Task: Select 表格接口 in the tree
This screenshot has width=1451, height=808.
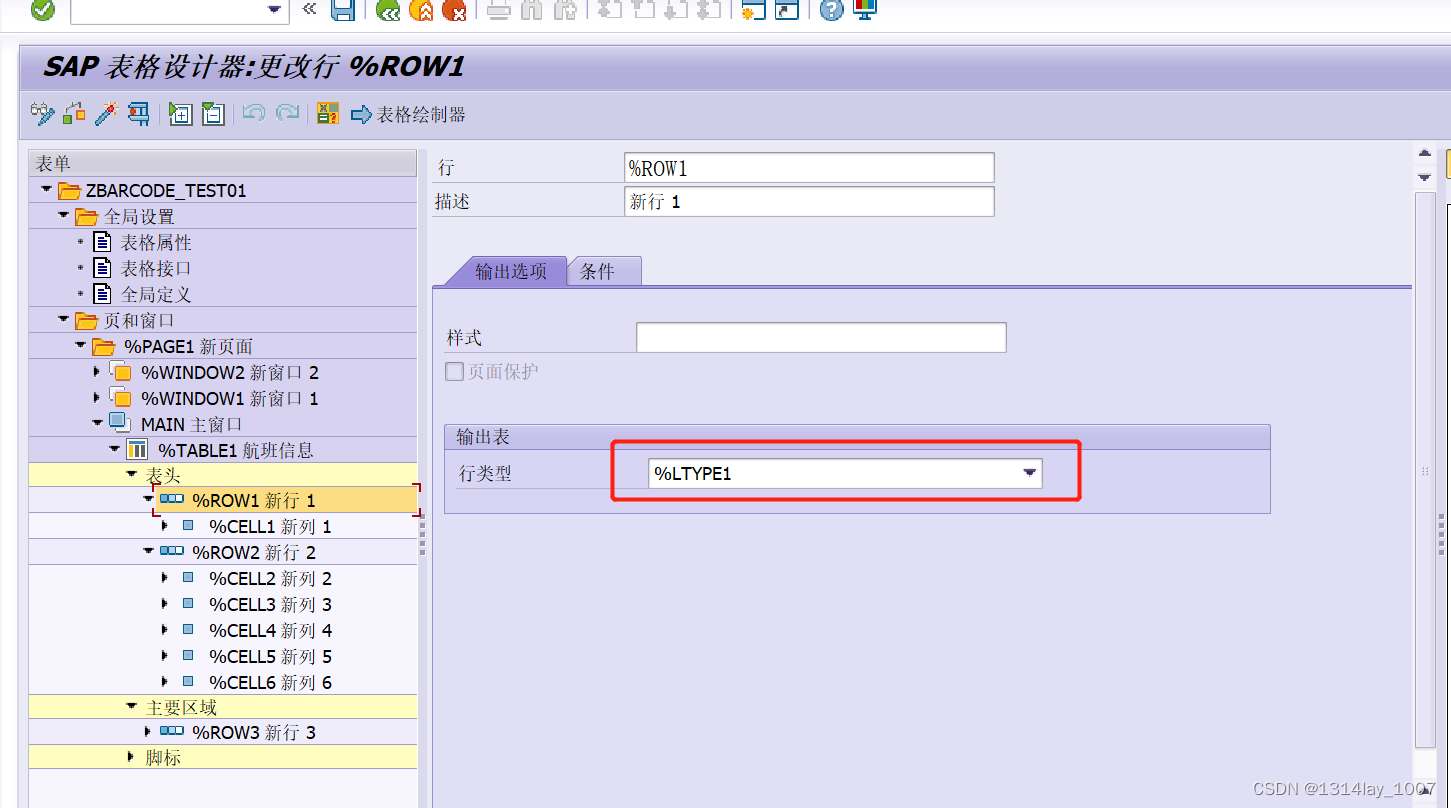Action: tap(156, 268)
